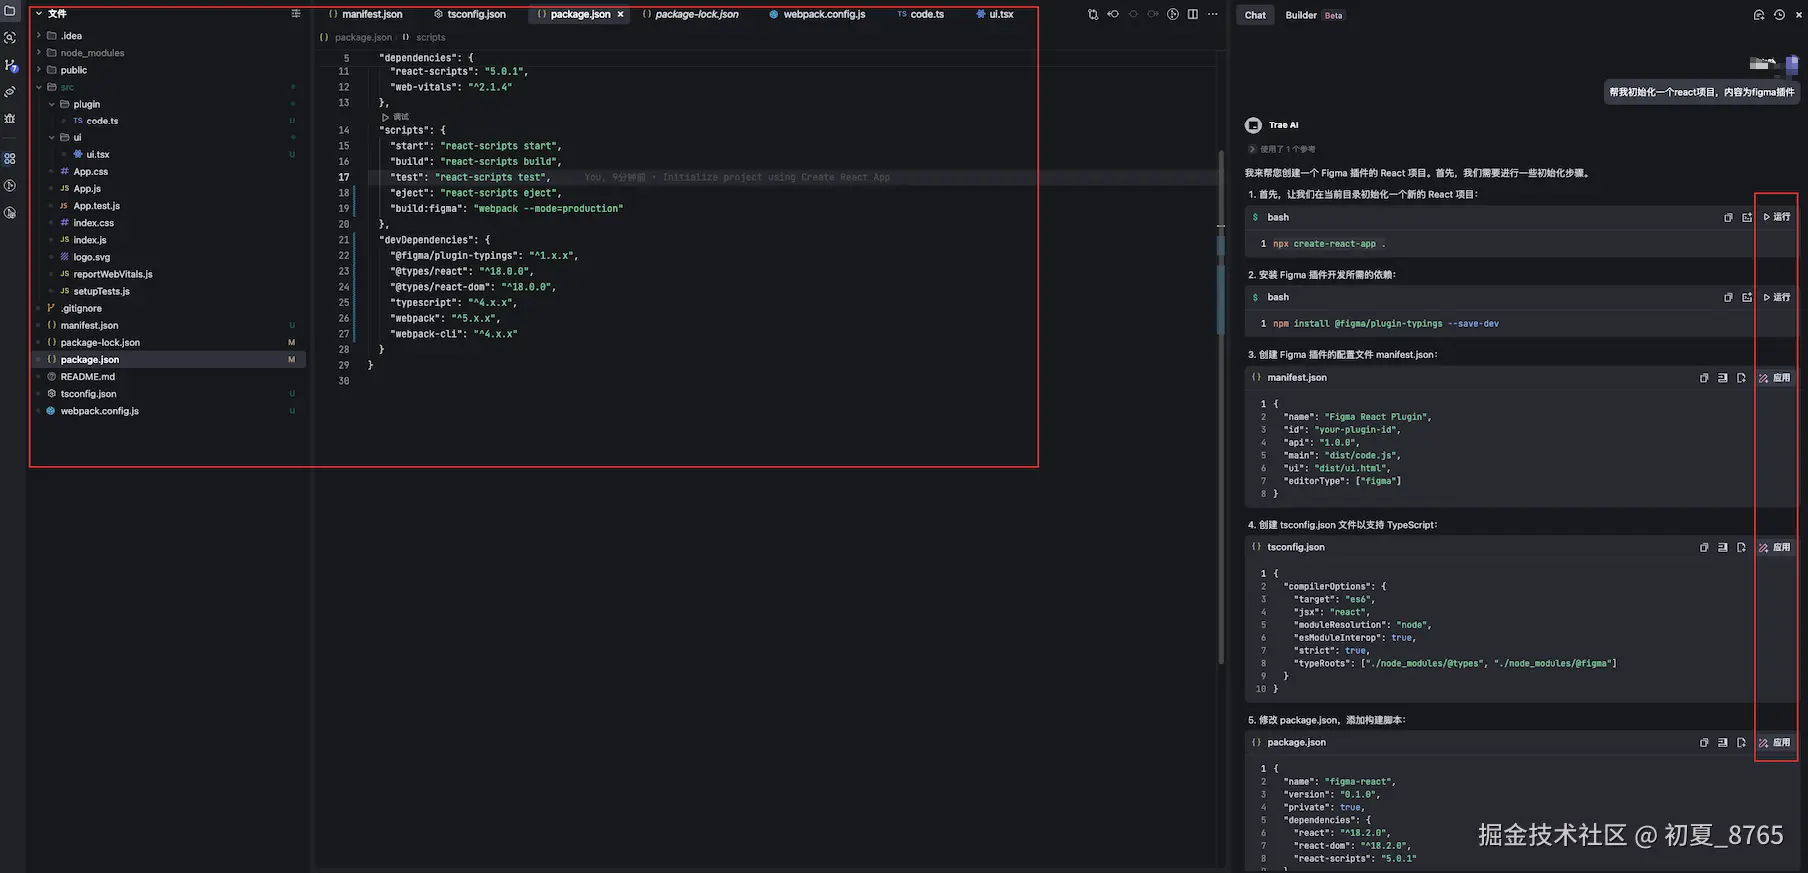Click insert-at-cursor icon on package.json block

[1723, 743]
